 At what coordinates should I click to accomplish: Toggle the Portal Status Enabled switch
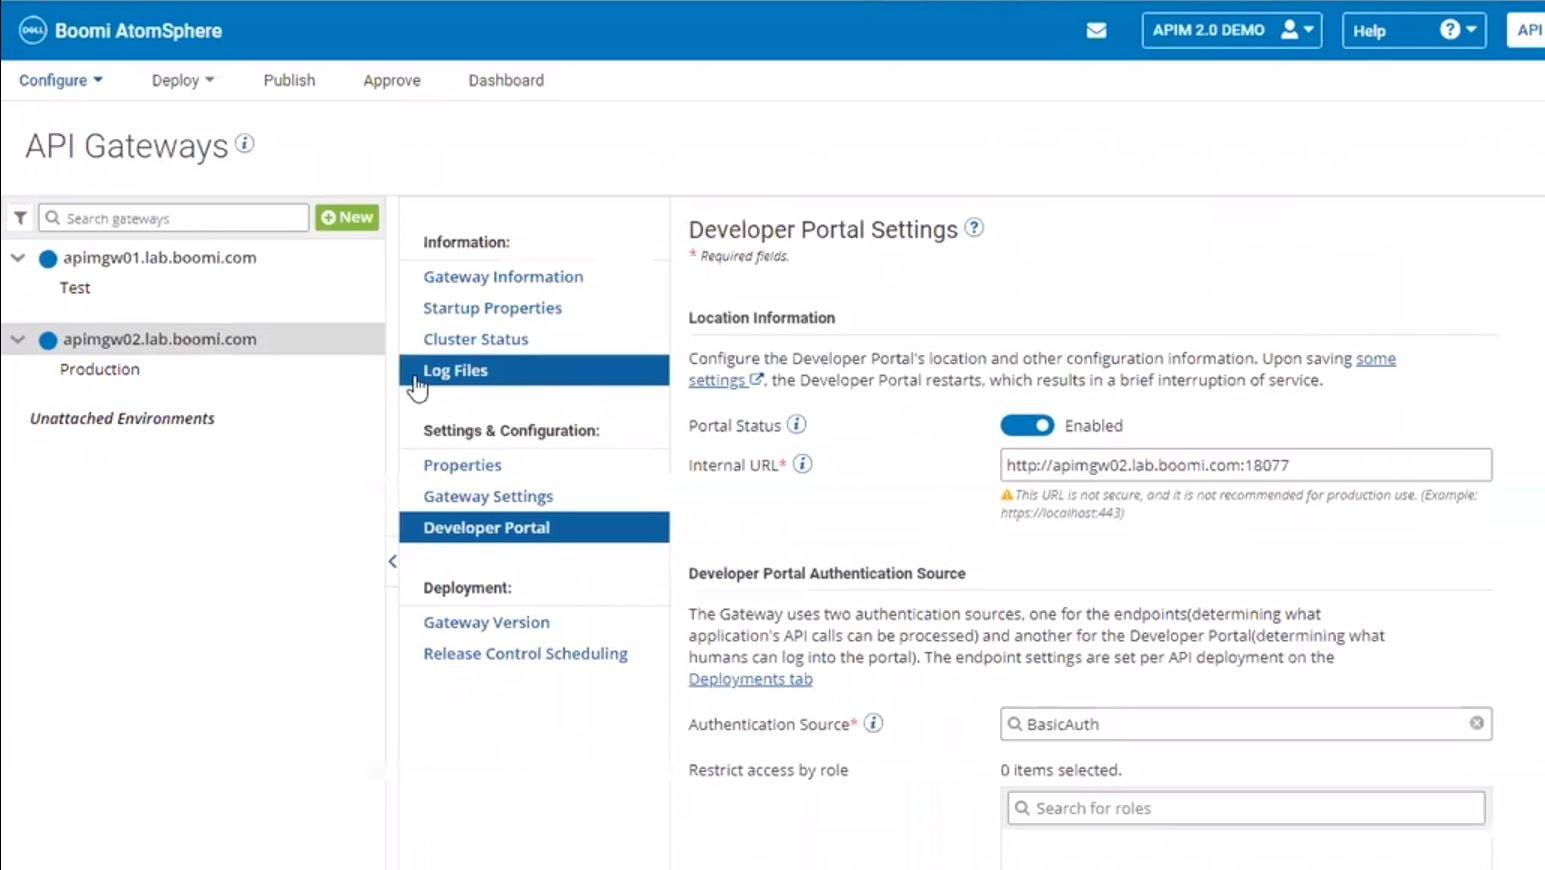(1027, 425)
